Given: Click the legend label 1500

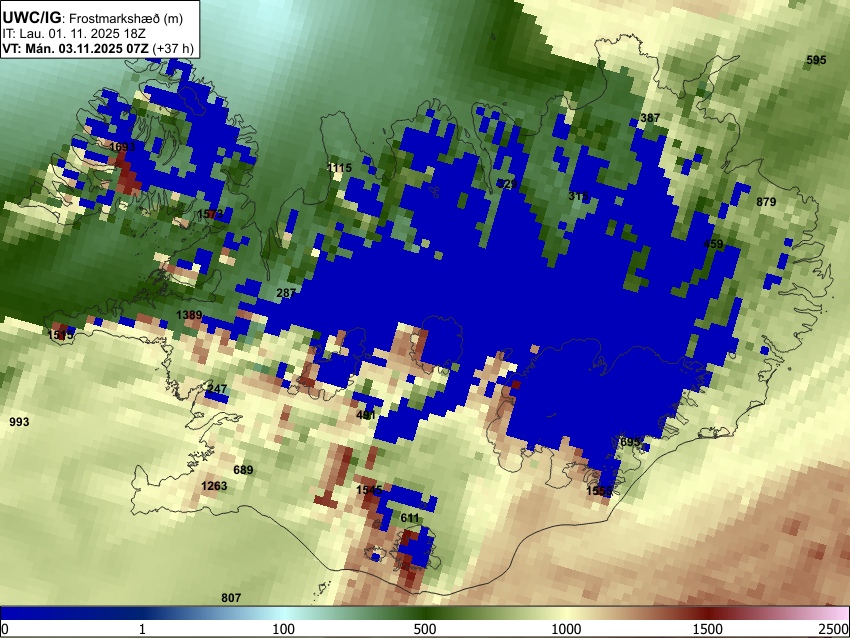Looking at the screenshot, I should pyautogui.click(x=707, y=629).
